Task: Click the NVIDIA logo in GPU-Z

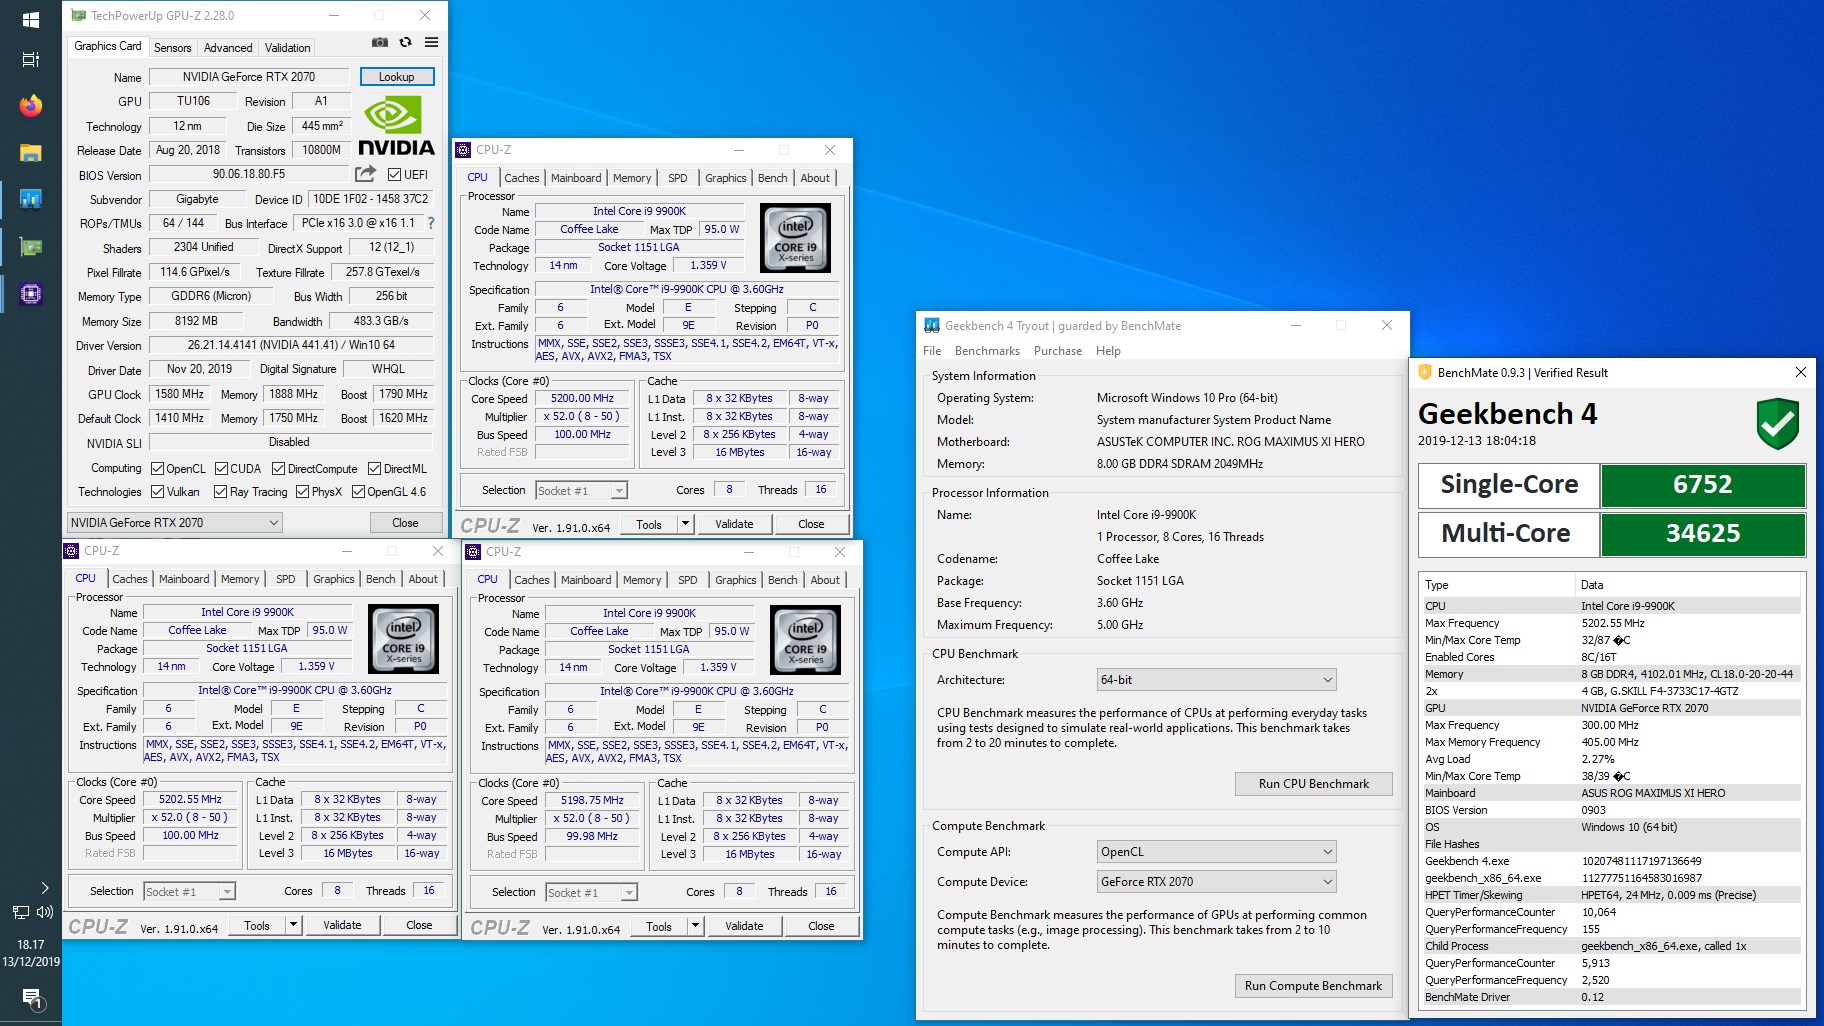Action: coord(396,126)
